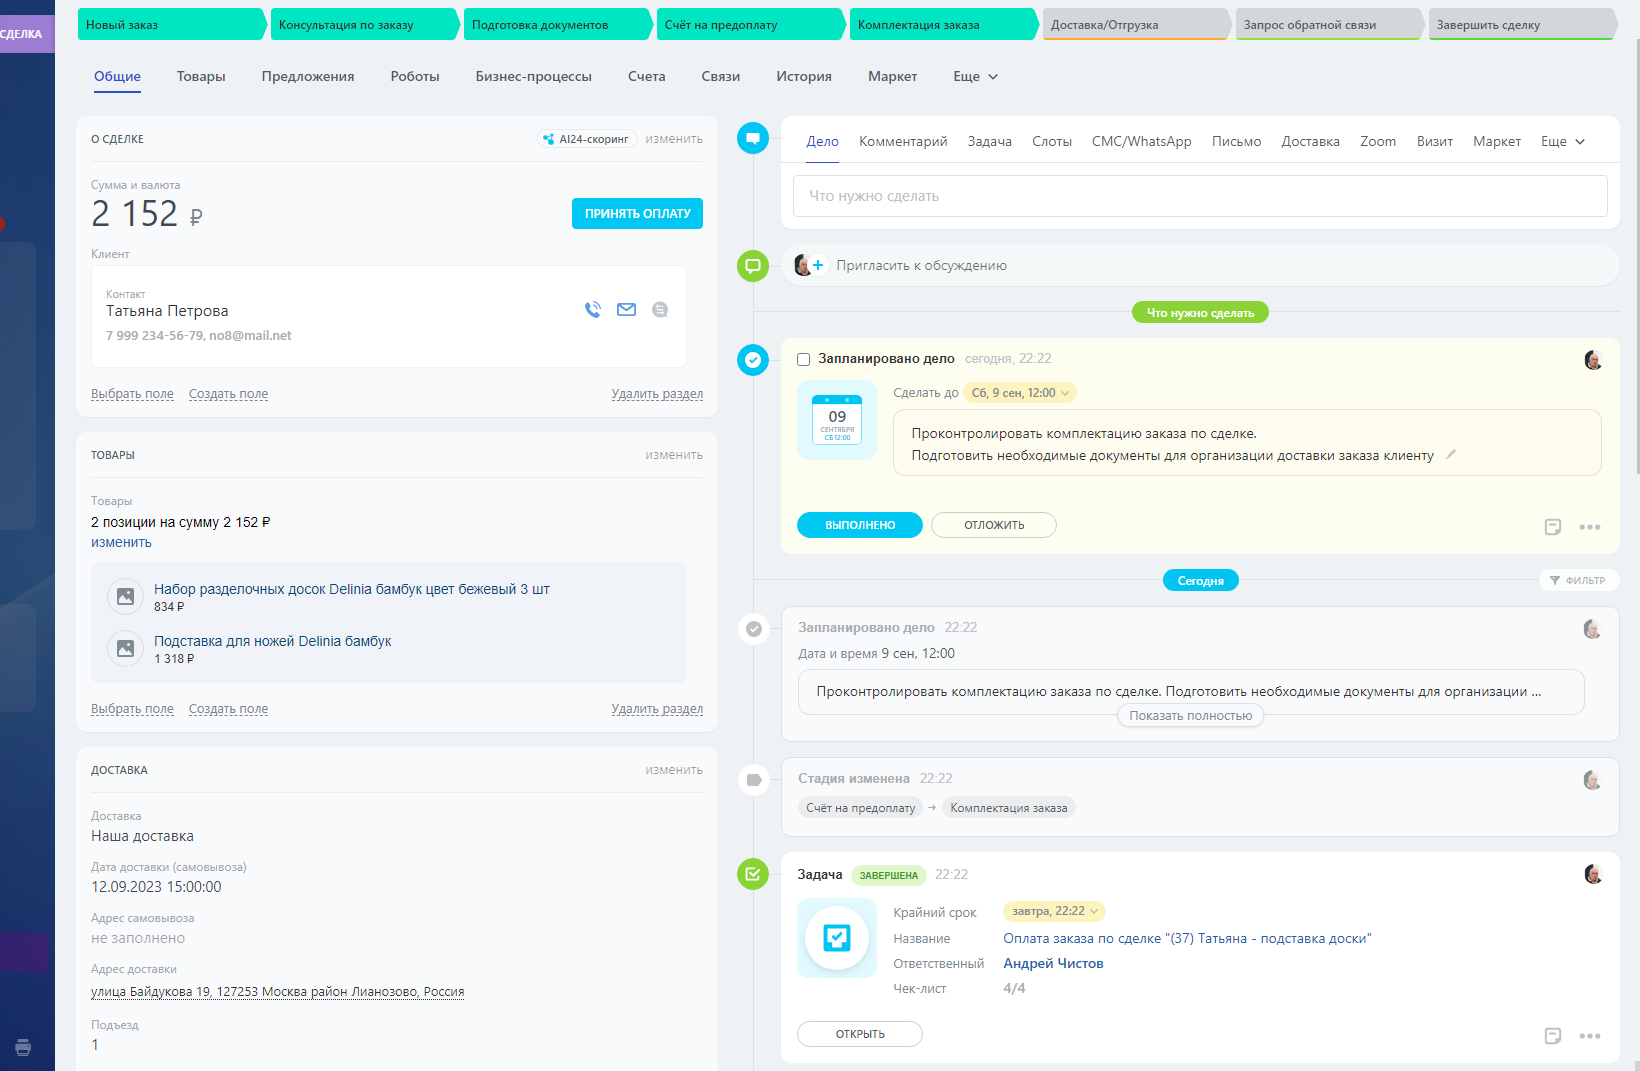The image size is (1640, 1071).
Task: Click the add participant icon near discussion invite
Action: coord(817,265)
